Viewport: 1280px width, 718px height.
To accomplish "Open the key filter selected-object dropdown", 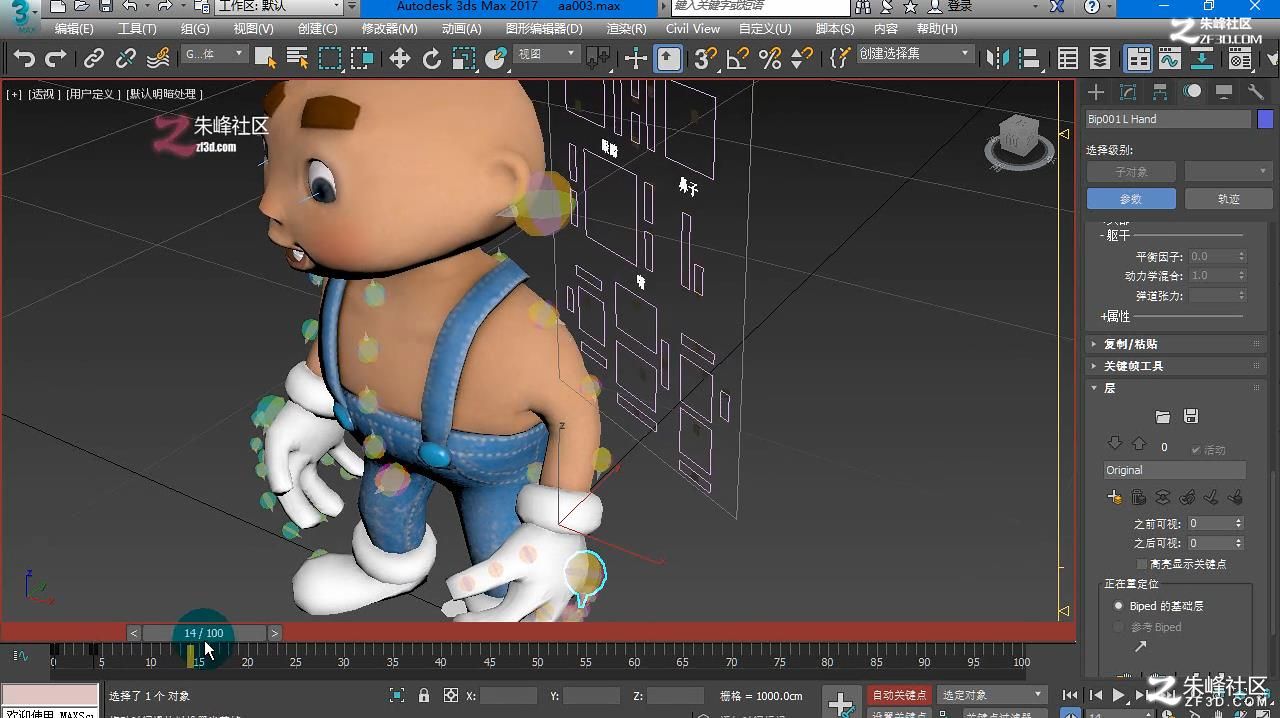I will click(x=991, y=695).
